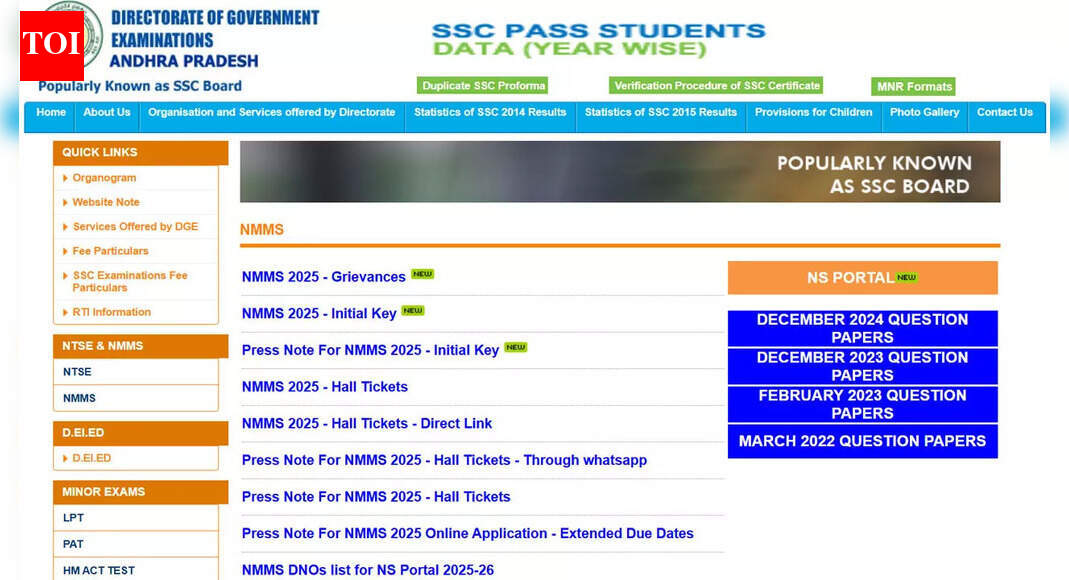
Task: Select the Contact Us menu item
Action: pos(1005,113)
